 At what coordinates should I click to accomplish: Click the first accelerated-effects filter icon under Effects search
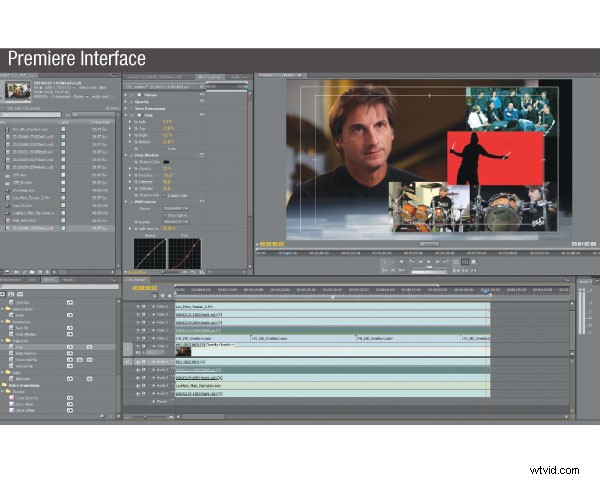(x=3, y=294)
